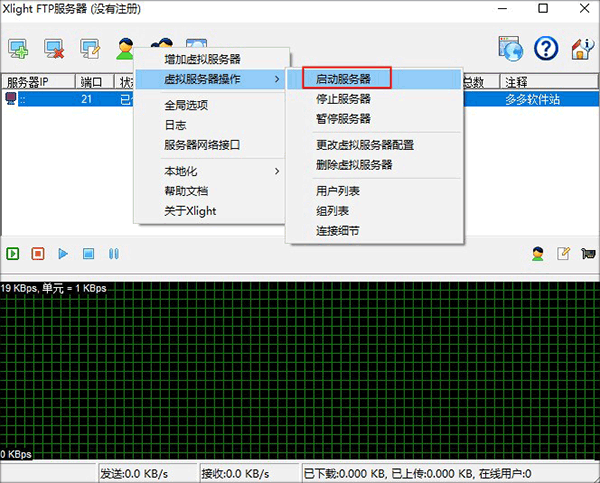Click the blue play server icon
The image size is (600, 483).
click(x=63, y=253)
